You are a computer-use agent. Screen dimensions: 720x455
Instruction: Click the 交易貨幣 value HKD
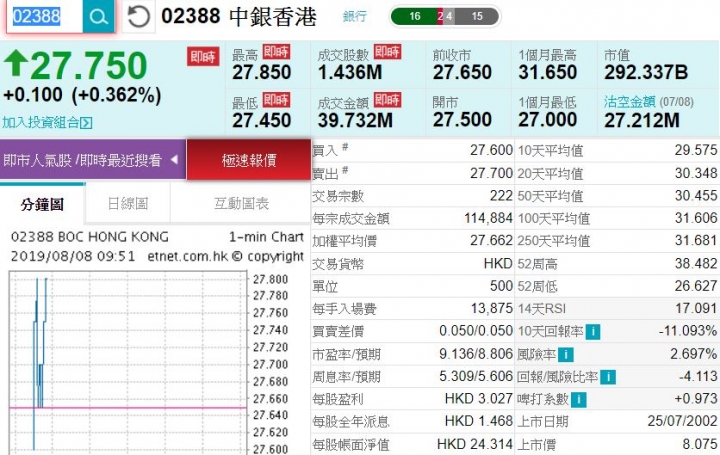[x=498, y=264]
